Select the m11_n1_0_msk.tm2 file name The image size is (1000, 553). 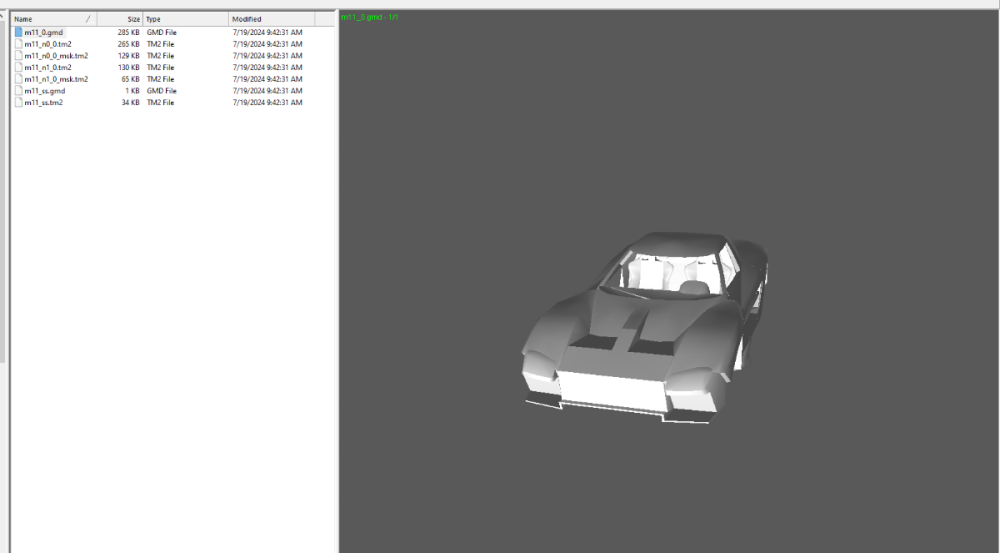tap(56, 79)
